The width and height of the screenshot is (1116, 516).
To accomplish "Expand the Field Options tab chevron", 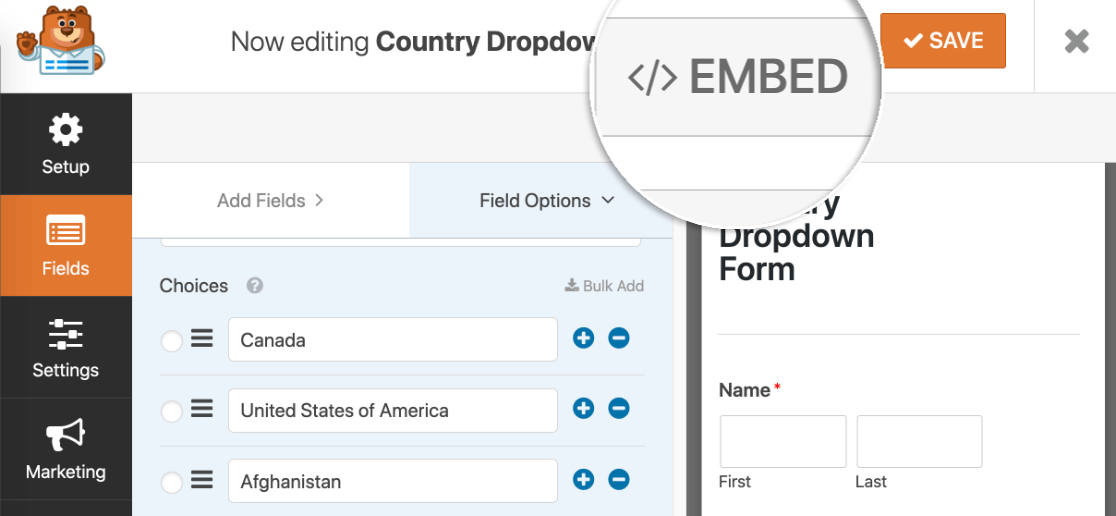I will pyautogui.click(x=608, y=201).
